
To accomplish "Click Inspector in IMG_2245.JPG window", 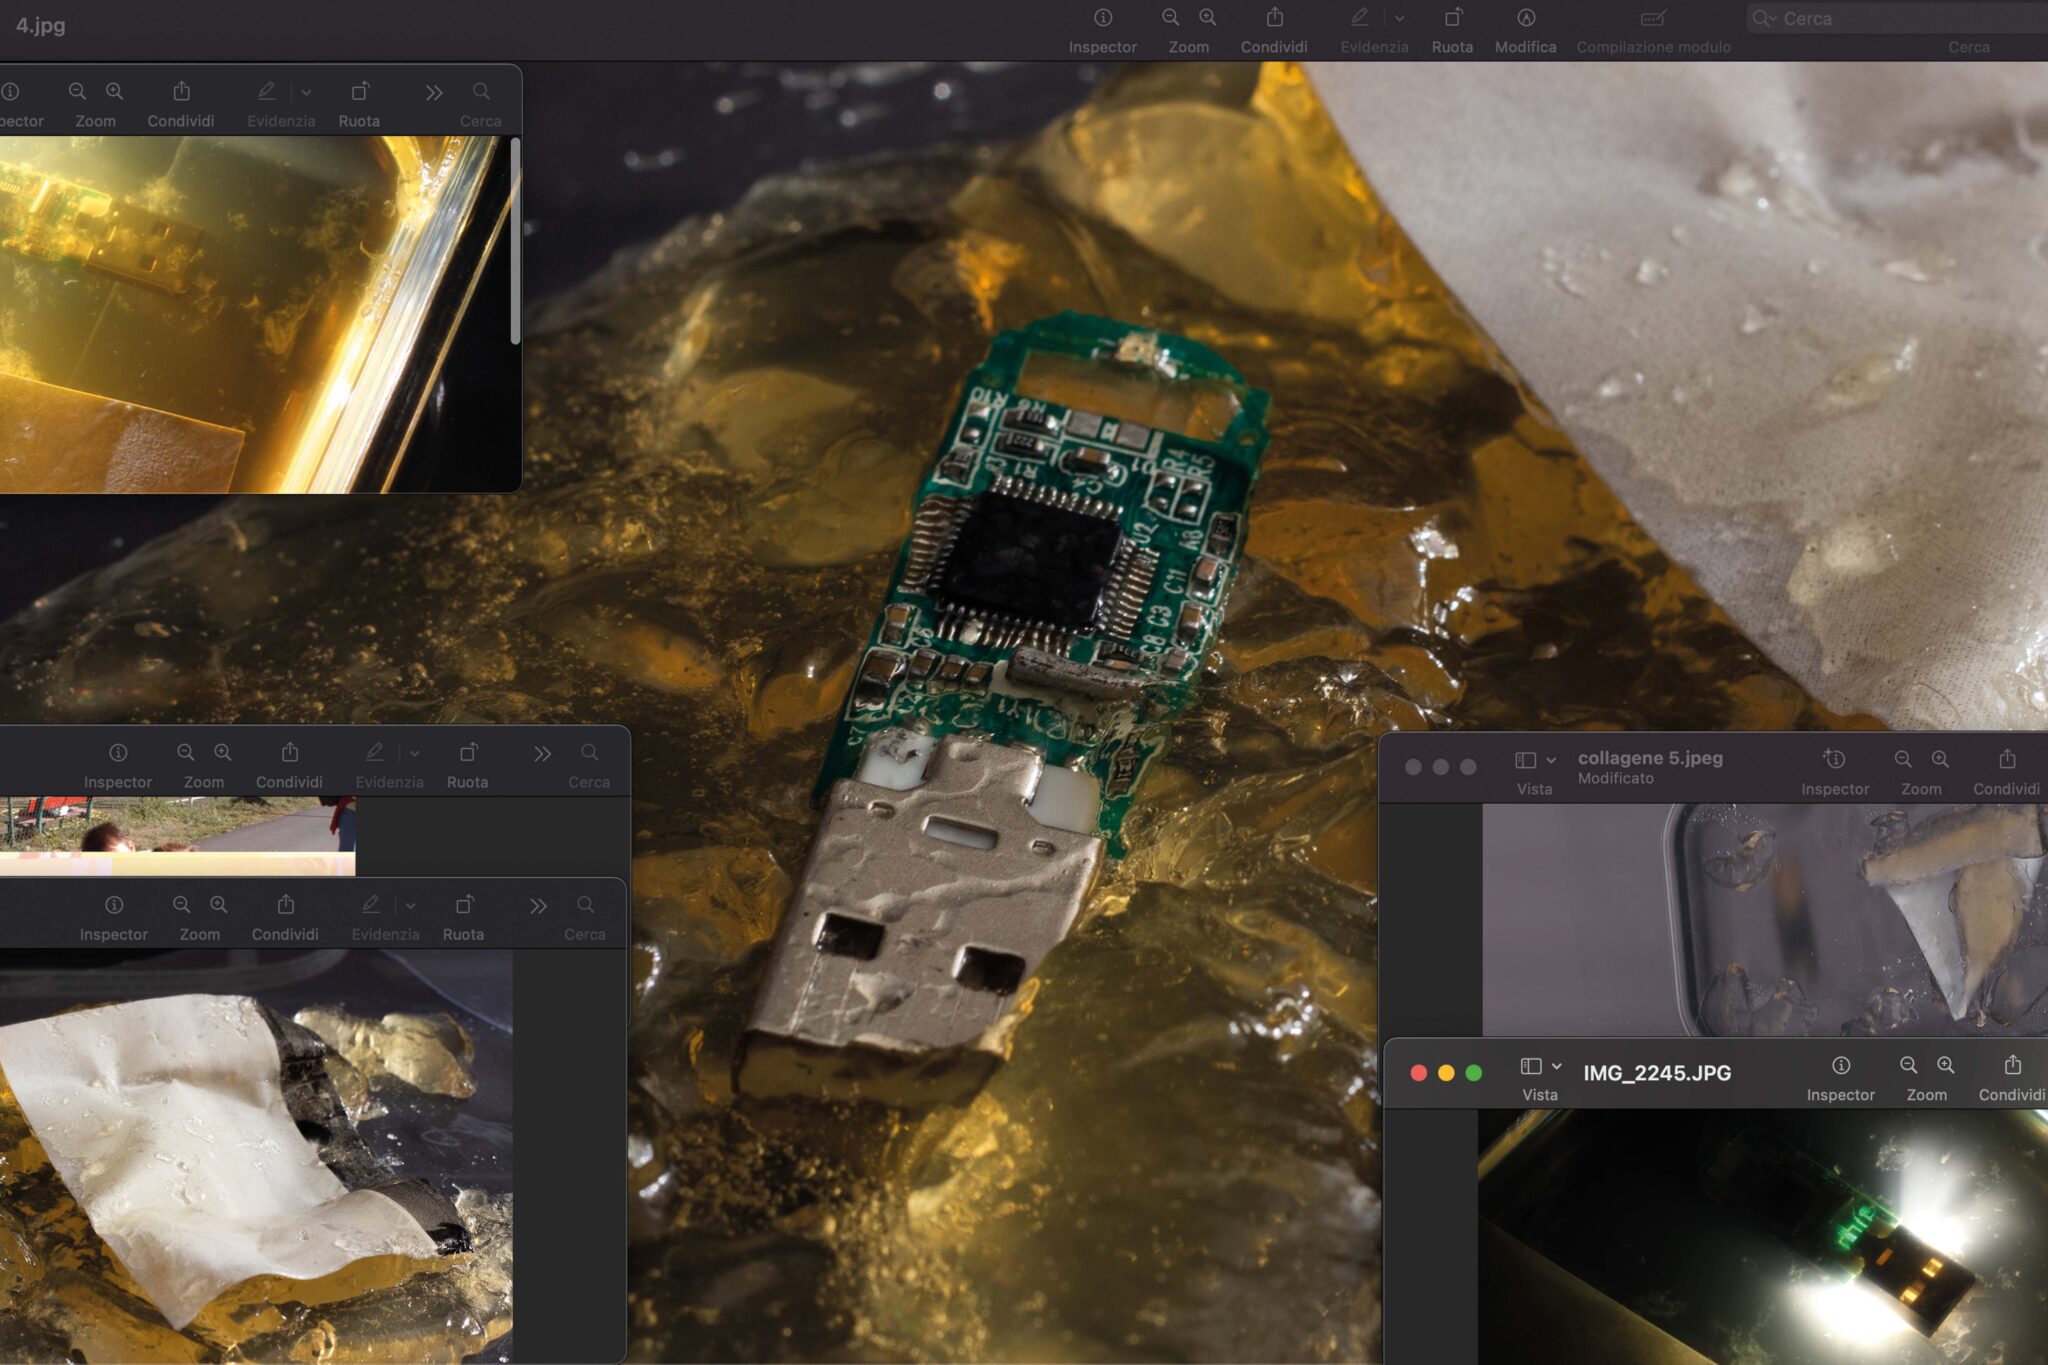I will pyautogui.click(x=1840, y=1066).
